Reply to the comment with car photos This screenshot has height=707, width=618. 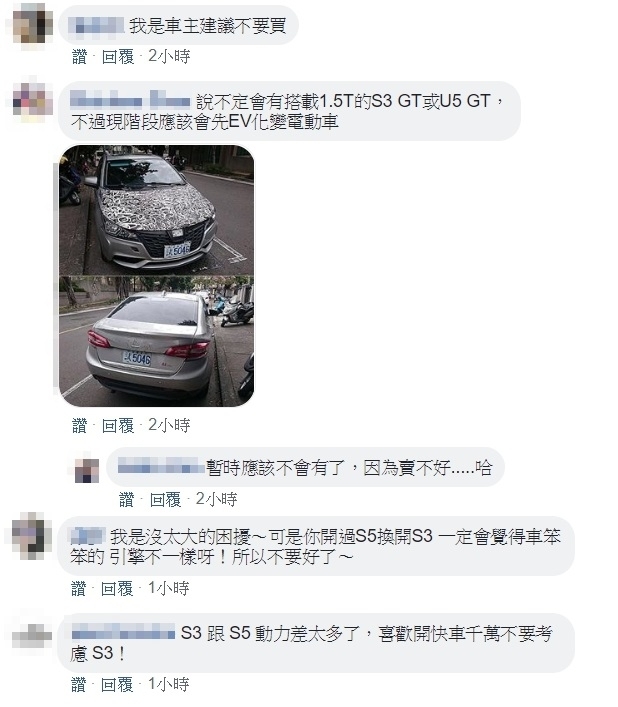pyautogui.click(x=118, y=426)
